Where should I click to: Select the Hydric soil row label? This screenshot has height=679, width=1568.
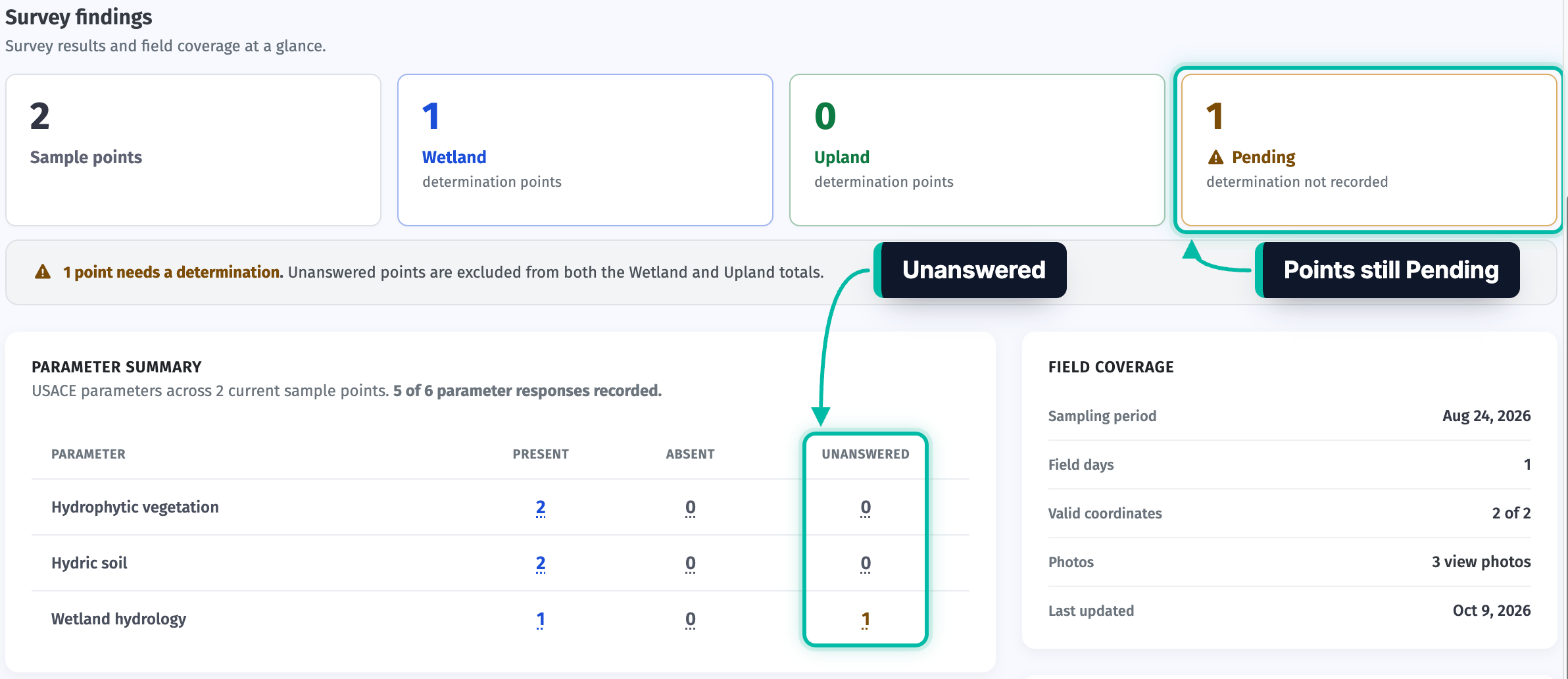pos(89,563)
